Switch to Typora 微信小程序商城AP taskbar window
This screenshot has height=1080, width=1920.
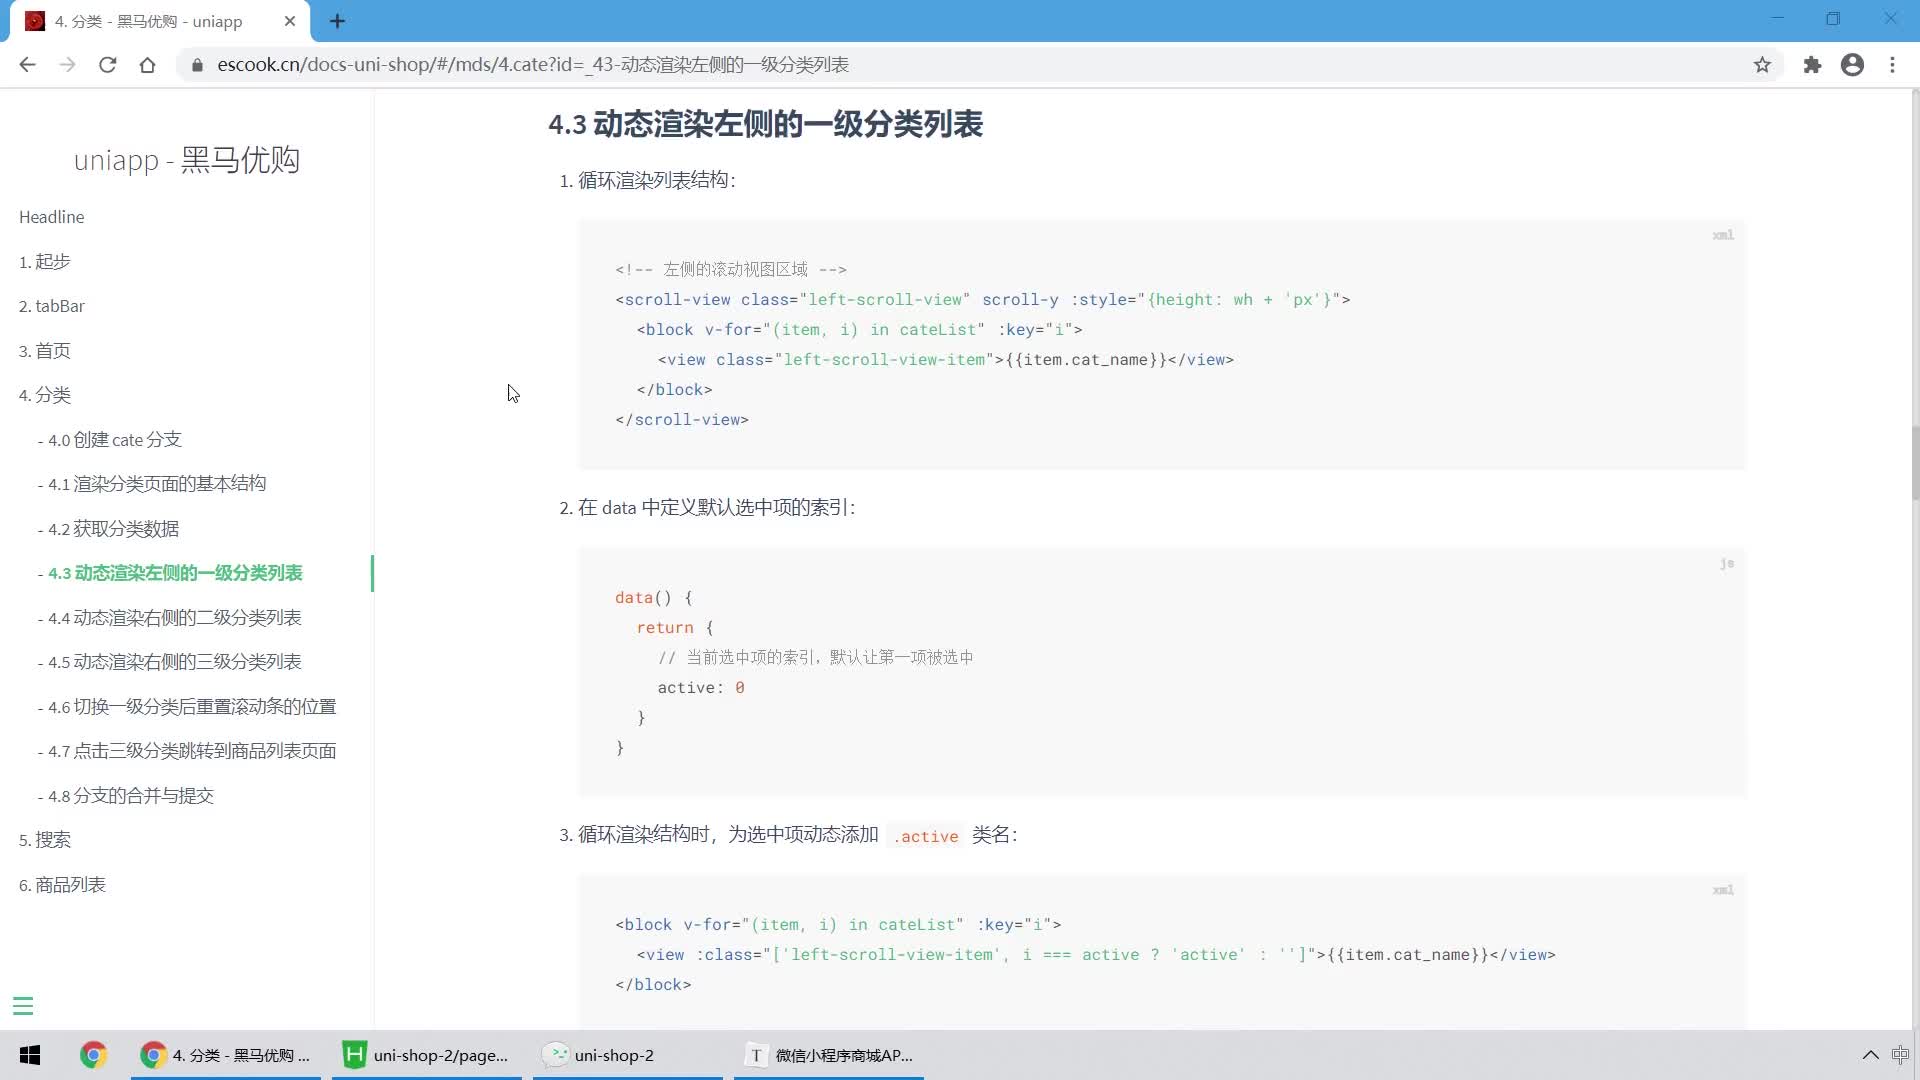(829, 1055)
